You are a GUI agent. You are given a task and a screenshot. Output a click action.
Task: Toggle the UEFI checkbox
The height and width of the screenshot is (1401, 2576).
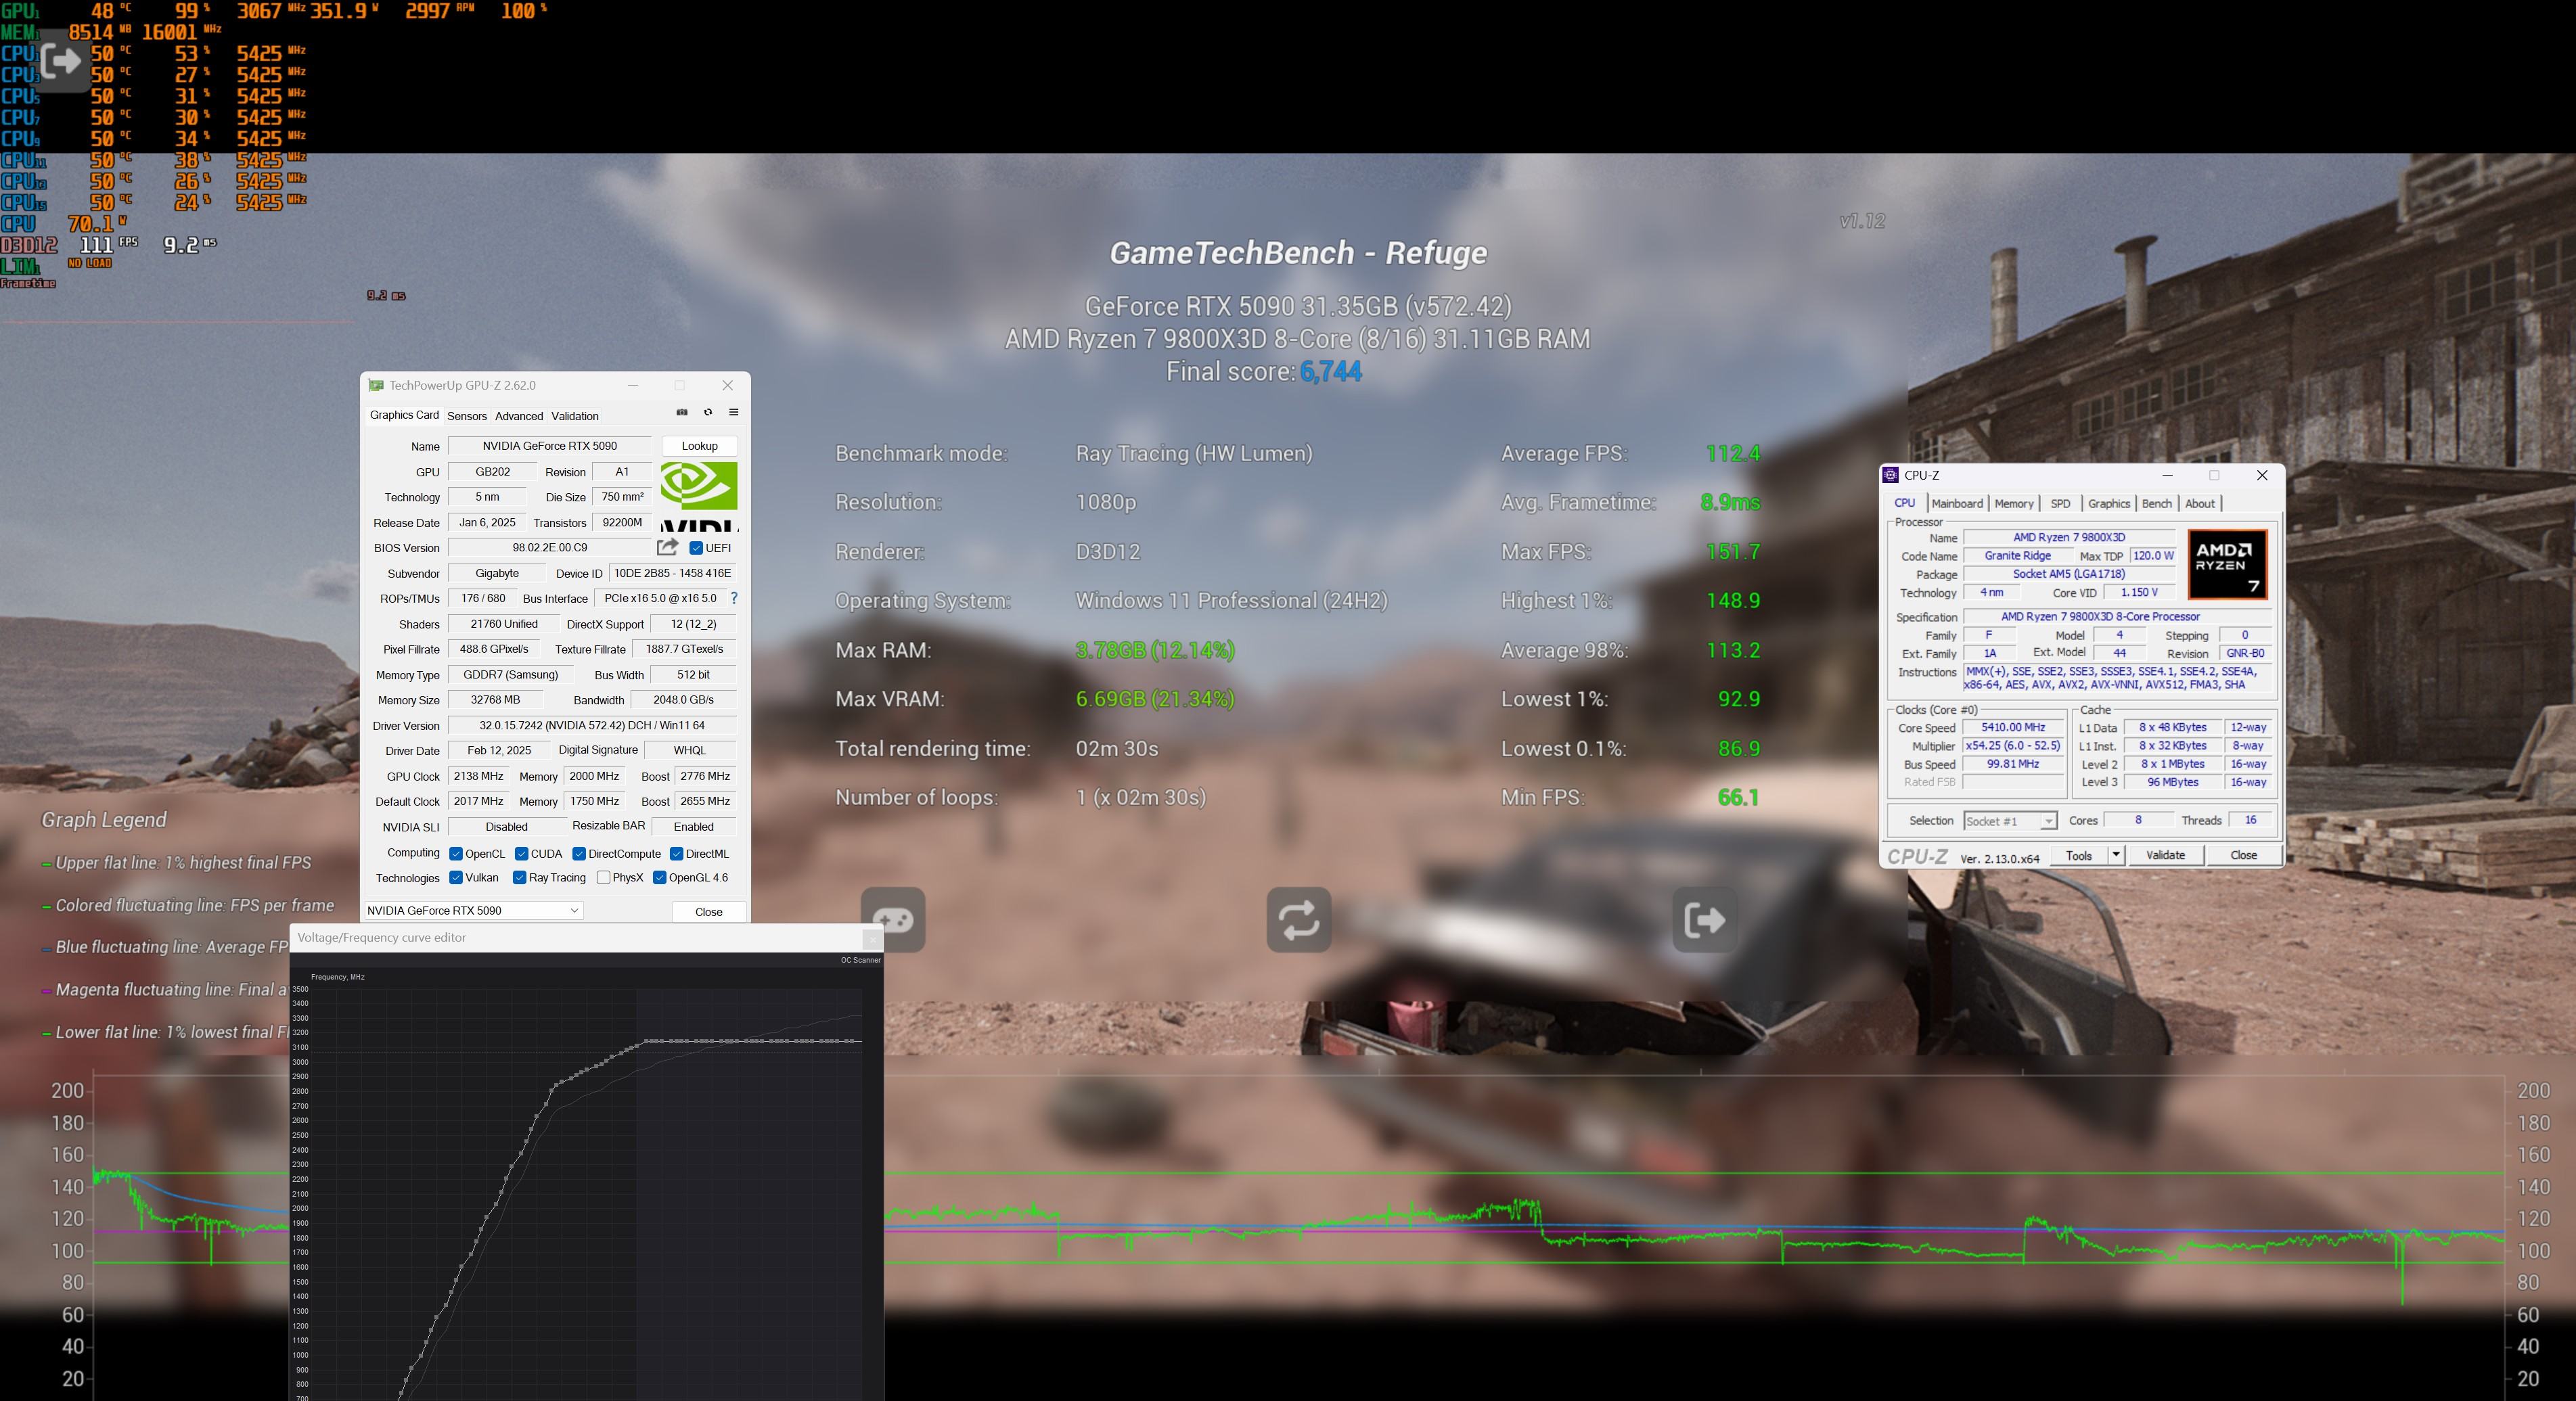coord(696,548)
